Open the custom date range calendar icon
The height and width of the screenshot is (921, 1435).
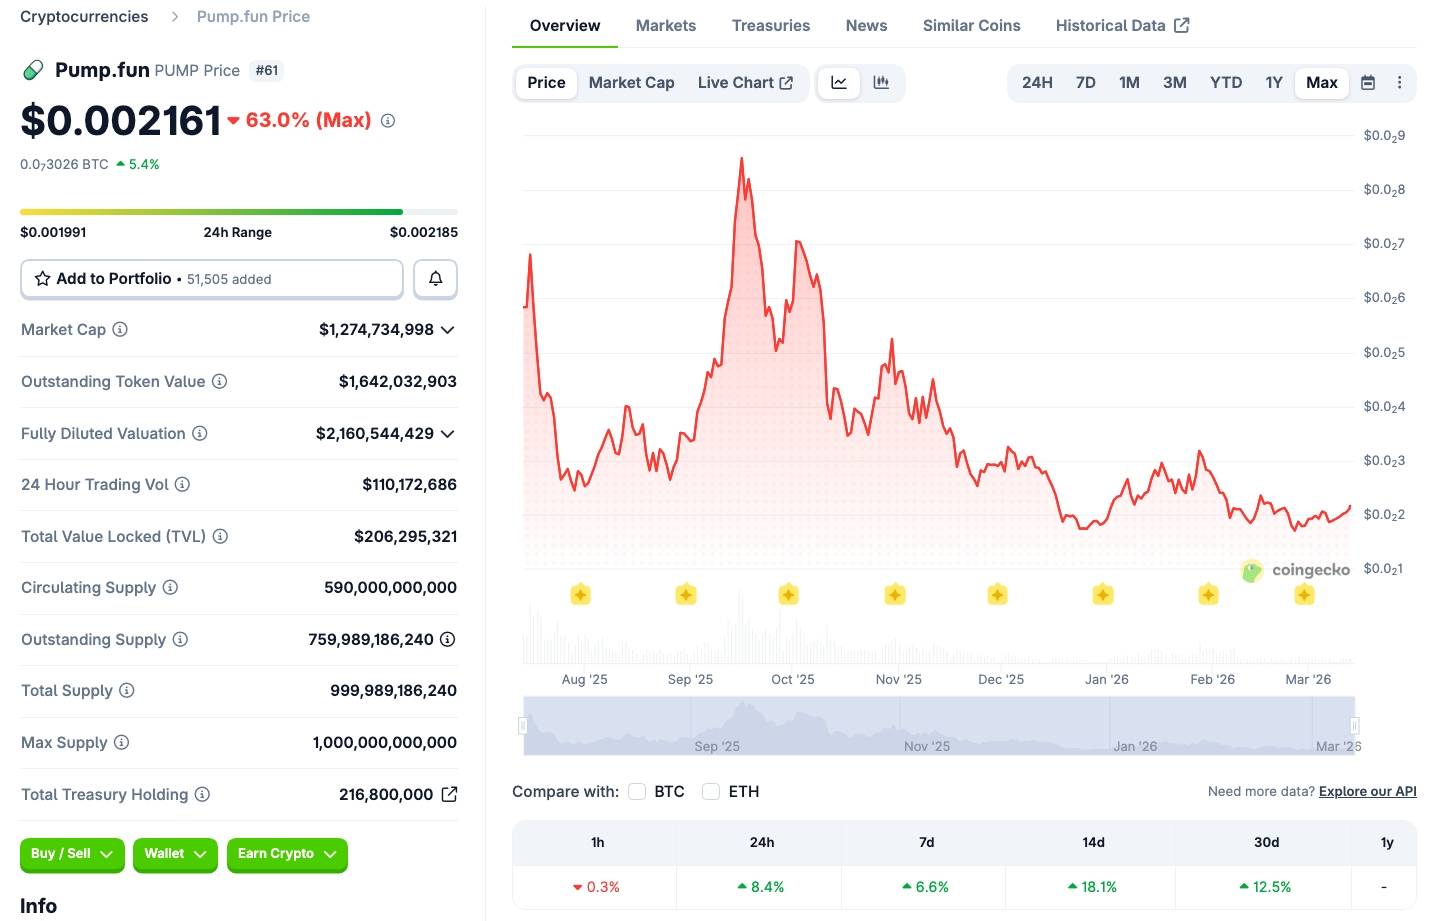pyautogui.click(x=1367, y=83)
